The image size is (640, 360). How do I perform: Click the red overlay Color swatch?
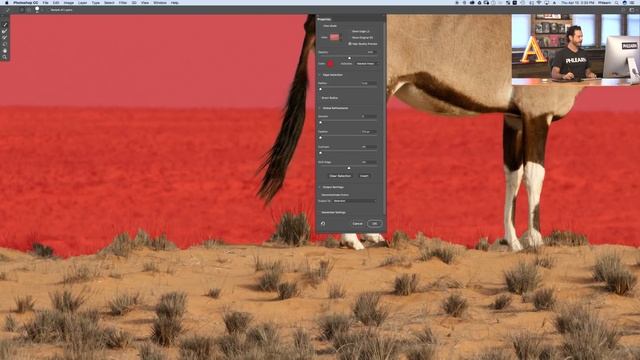click(x=330, y=64)
